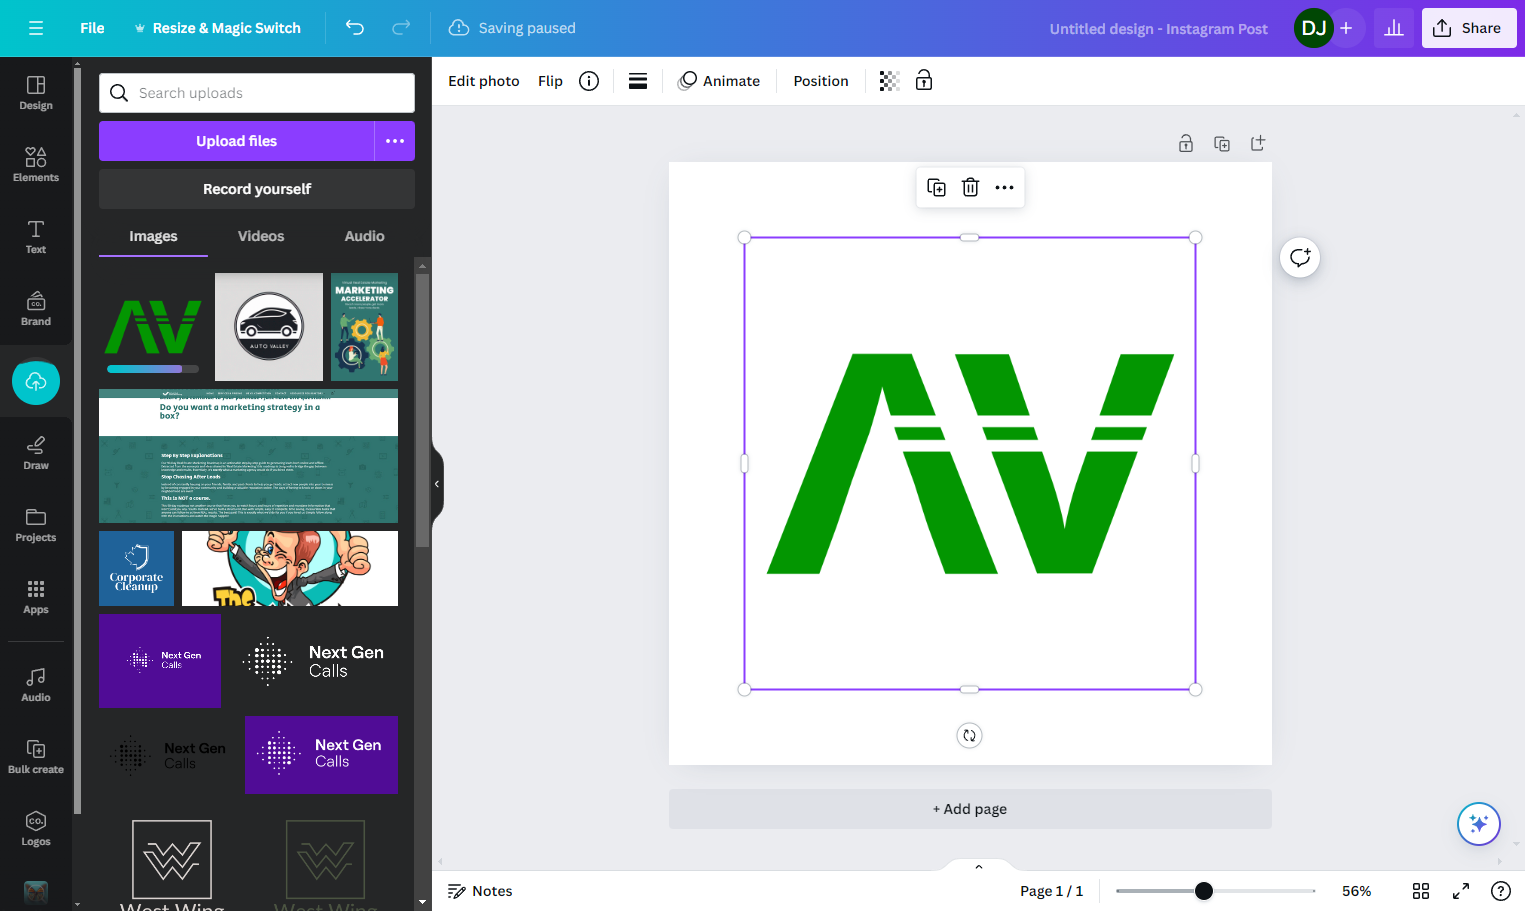Viewport: 1525px width, 911px height.
Task: Open the Audio sidebar panel
Action: point(36,685)
